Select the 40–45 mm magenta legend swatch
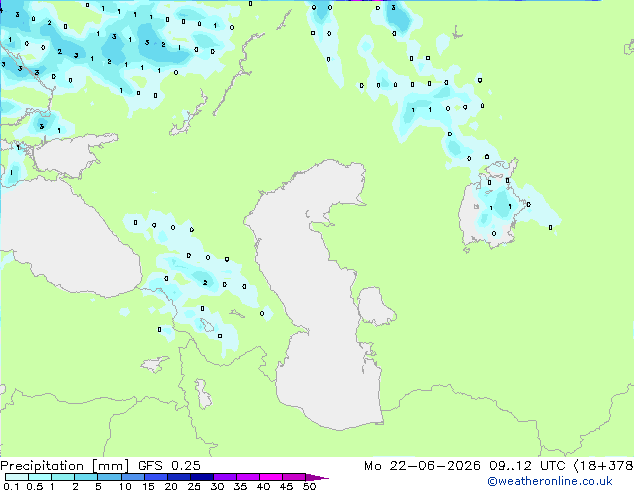Viewport: 634px width, 490px height. [271, 477]
